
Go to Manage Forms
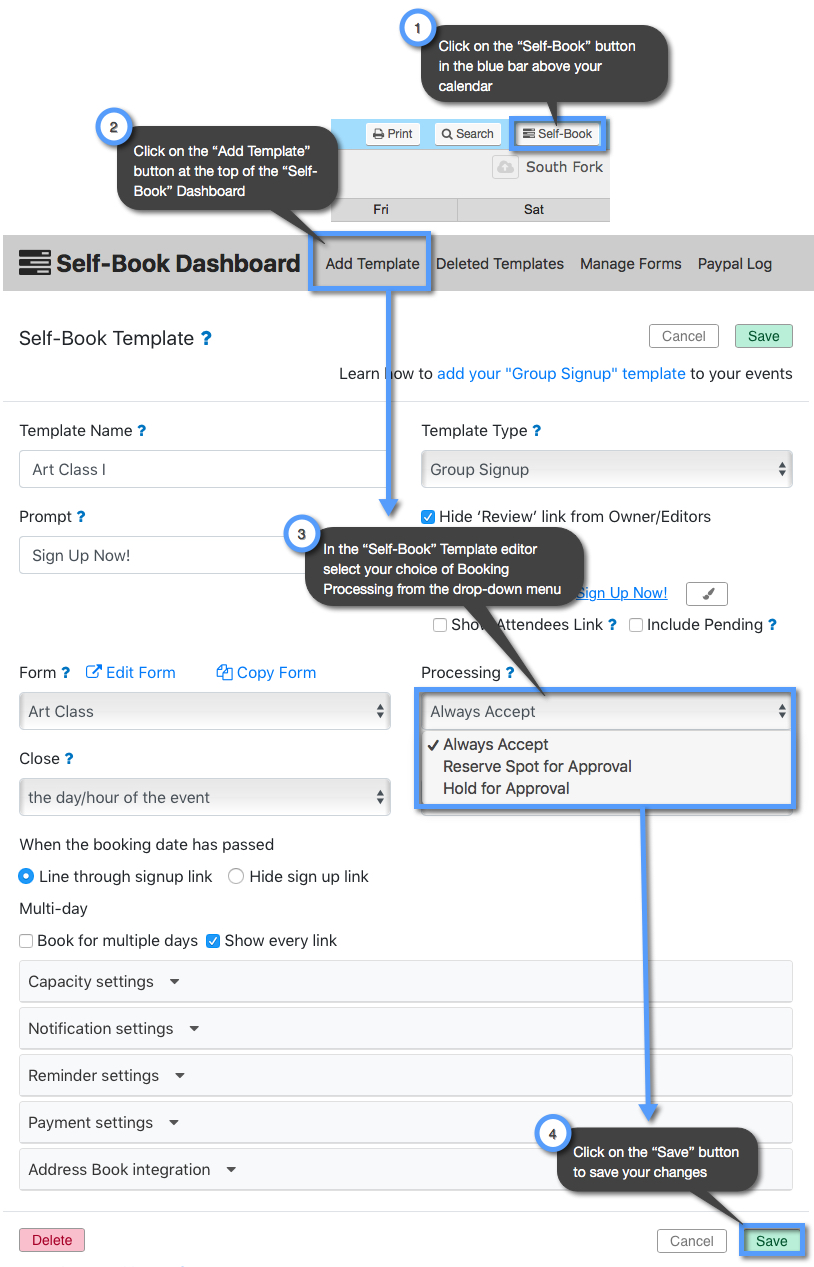[x=630, y=263]
